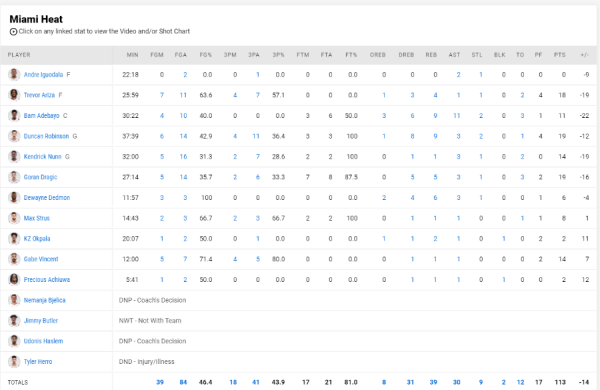
Task: View Bam Adebayo's 11 assists video
Action: click(457, 116)
